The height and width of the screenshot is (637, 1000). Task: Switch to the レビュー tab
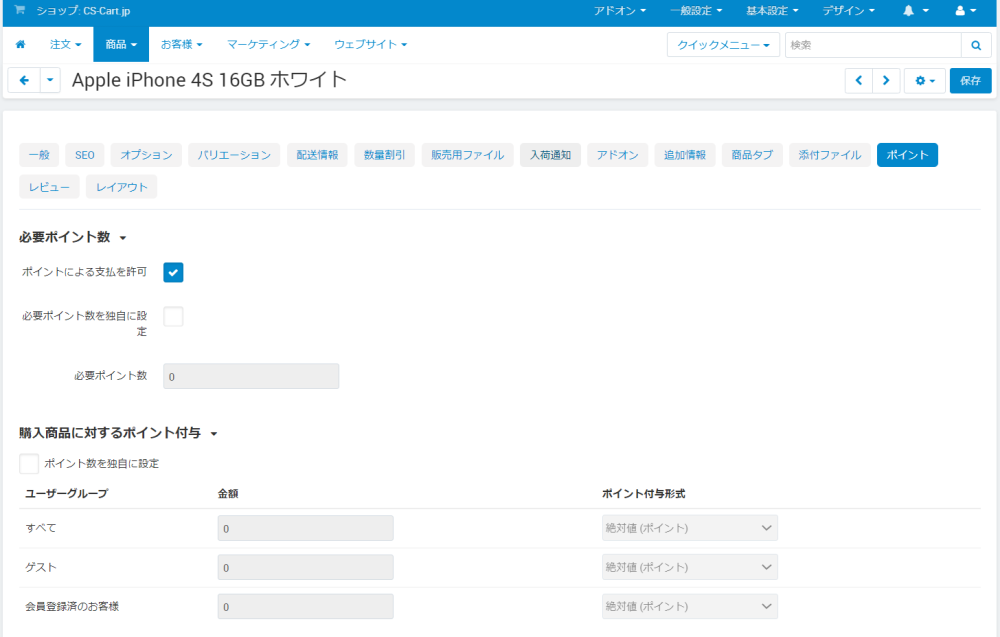pyautogui.click(x=49, y=187)
